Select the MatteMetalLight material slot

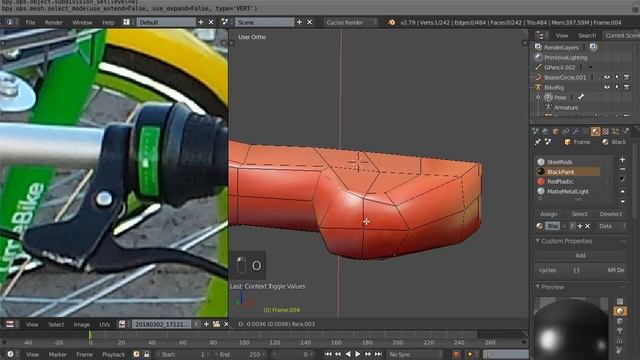[x=570, y=191]
